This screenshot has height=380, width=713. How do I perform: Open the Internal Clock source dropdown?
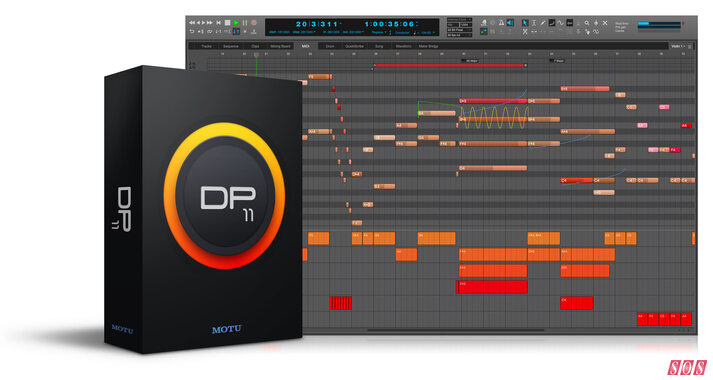coord(459,20)
